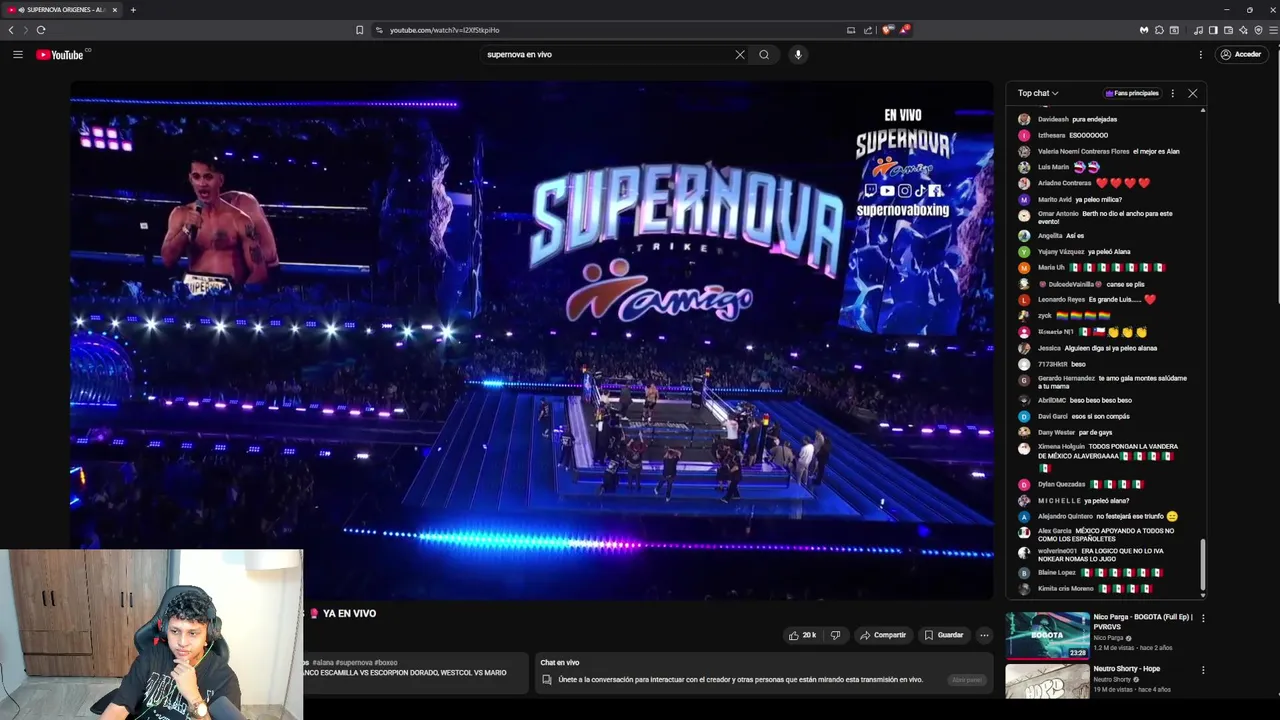Go back with the browser arrow
The width and height of the screenshot is (1280, 720).
click(x=11, y=30)
